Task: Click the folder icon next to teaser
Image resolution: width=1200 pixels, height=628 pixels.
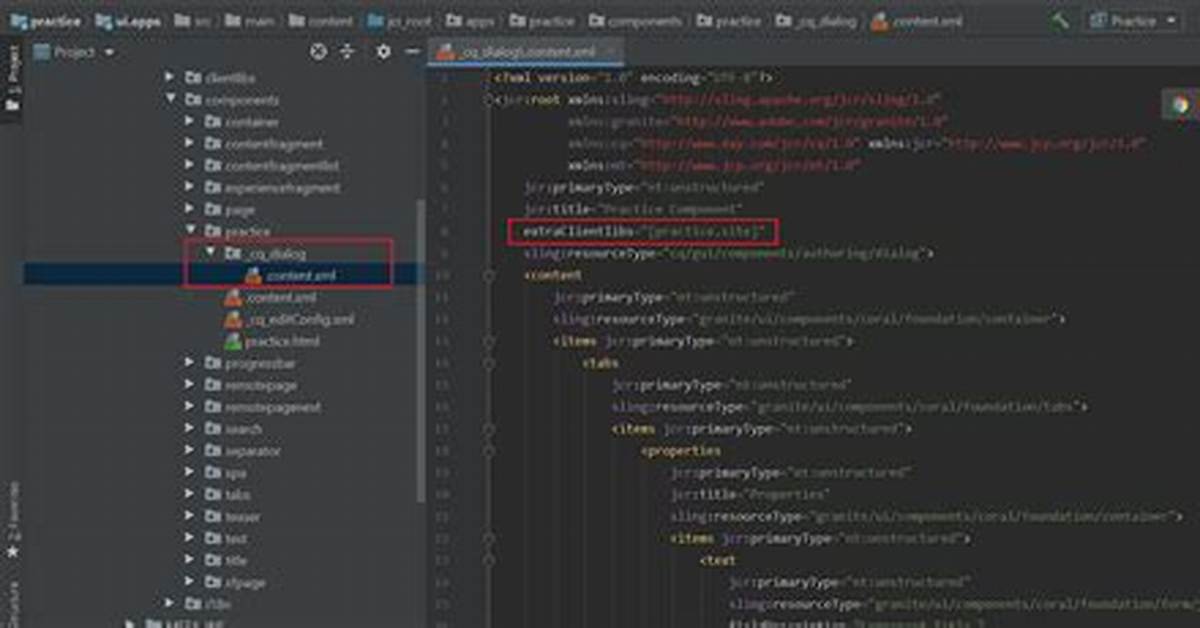Action: [x=213, y=516]
